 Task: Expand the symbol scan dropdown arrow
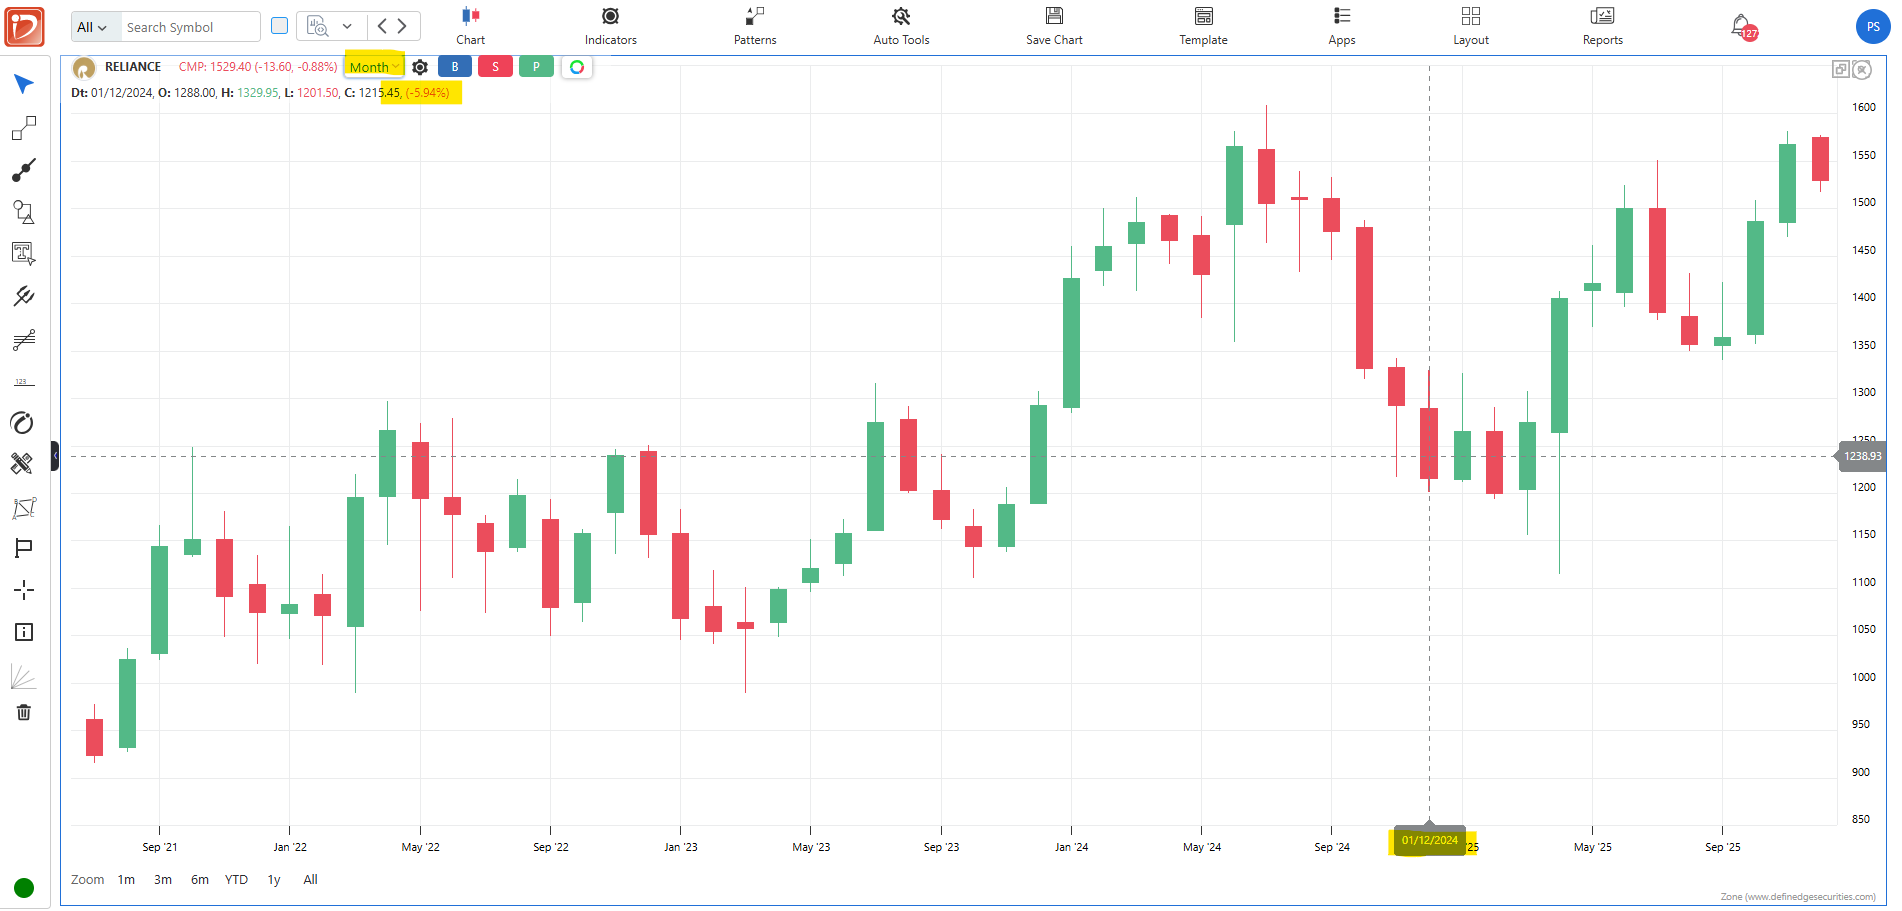(347, 26)
